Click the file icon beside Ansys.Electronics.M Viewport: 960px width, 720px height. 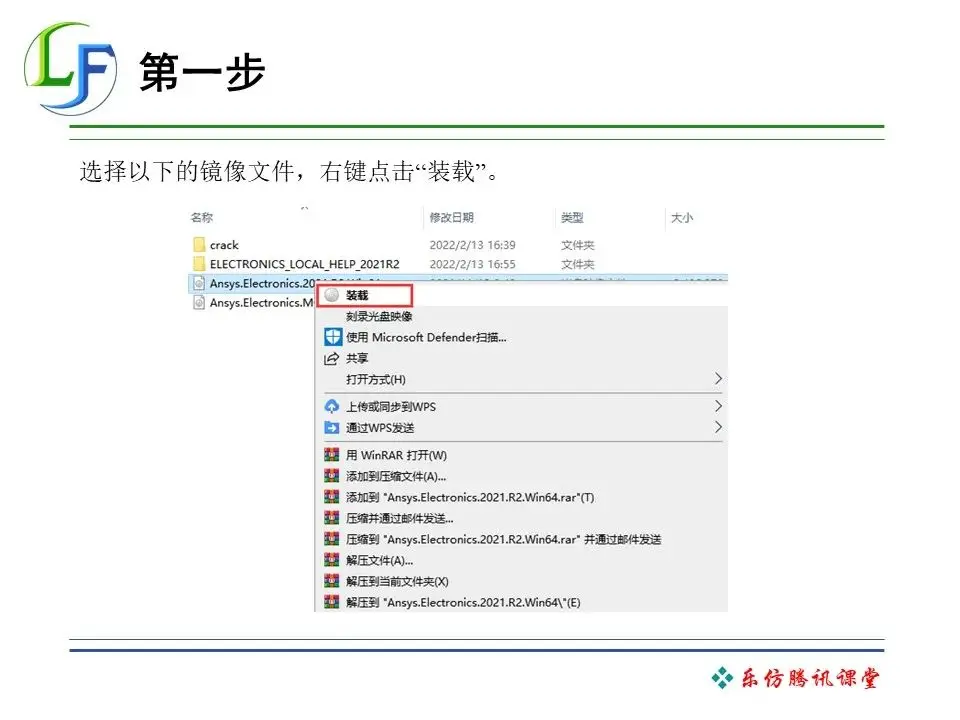pos(198,302)
